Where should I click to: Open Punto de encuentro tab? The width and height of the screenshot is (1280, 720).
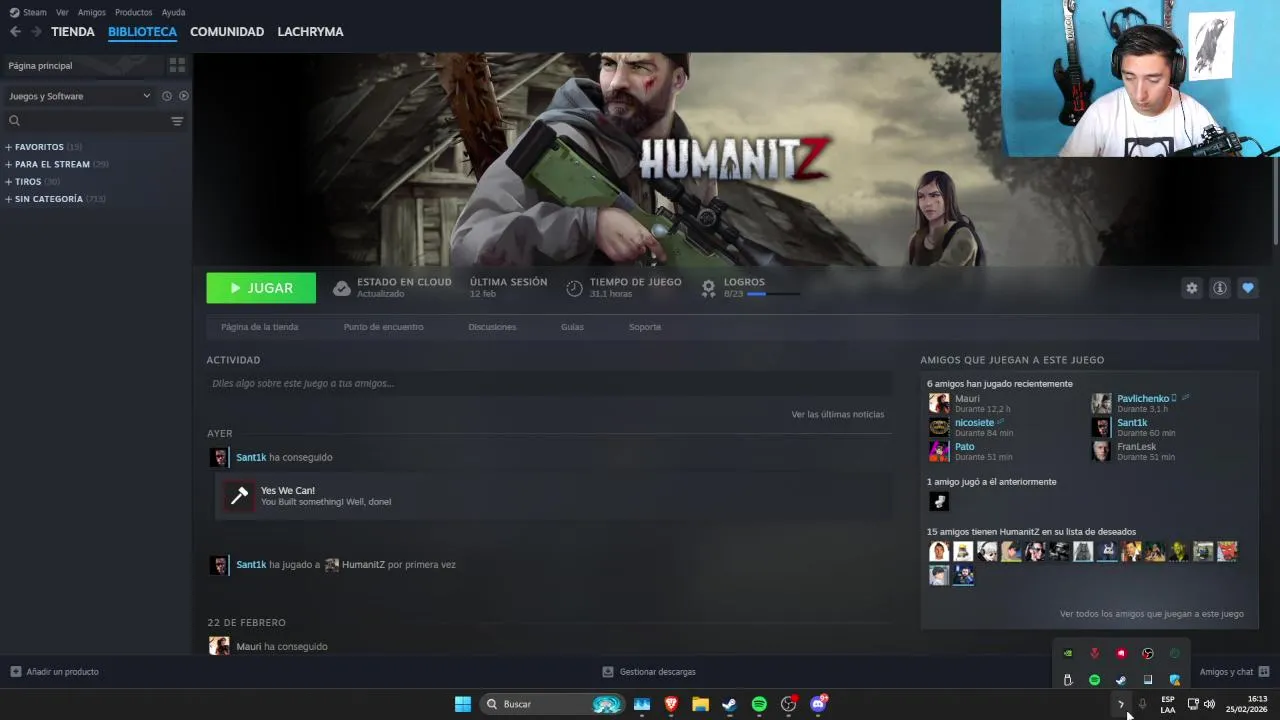(383, 327)
